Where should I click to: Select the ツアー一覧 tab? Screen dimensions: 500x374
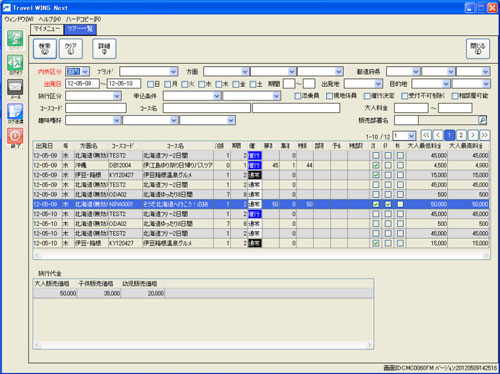point(80,29)
